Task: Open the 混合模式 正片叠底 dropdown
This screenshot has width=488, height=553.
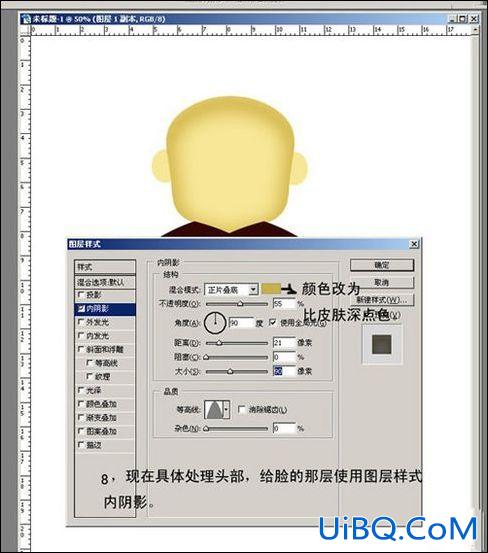Action: pos(231,290)
